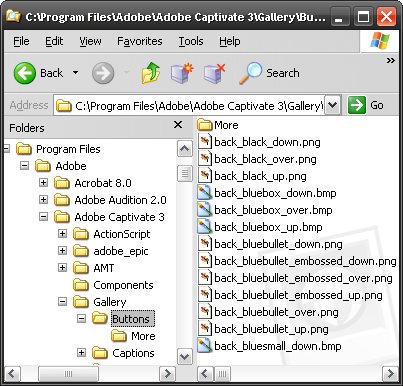This screenshot has height=386, width=403.
Task: Click the Components folder icon in tree
Action: [81, 285]
